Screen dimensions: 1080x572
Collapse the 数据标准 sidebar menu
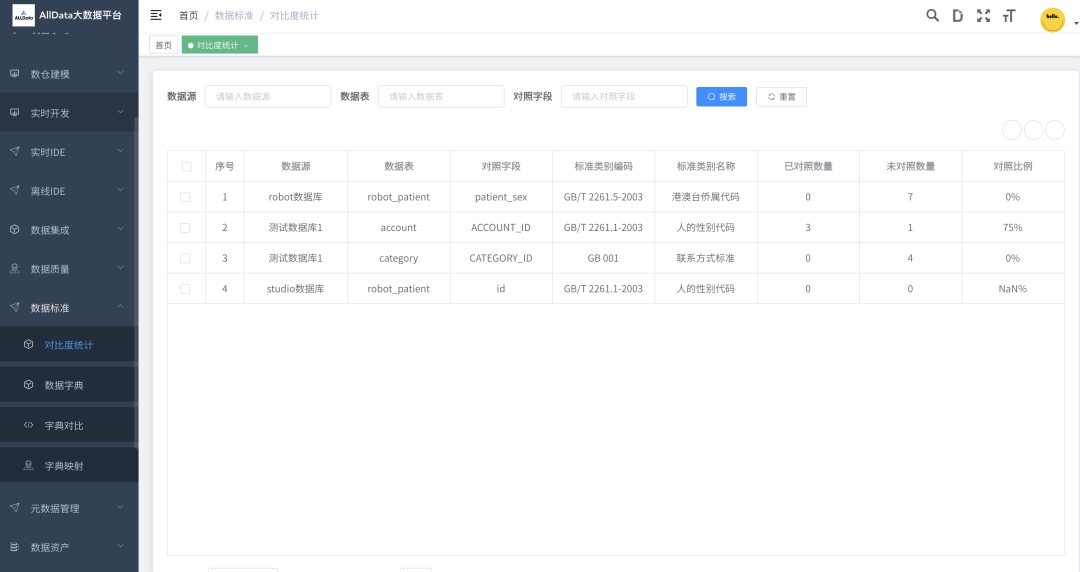point(68,308)
